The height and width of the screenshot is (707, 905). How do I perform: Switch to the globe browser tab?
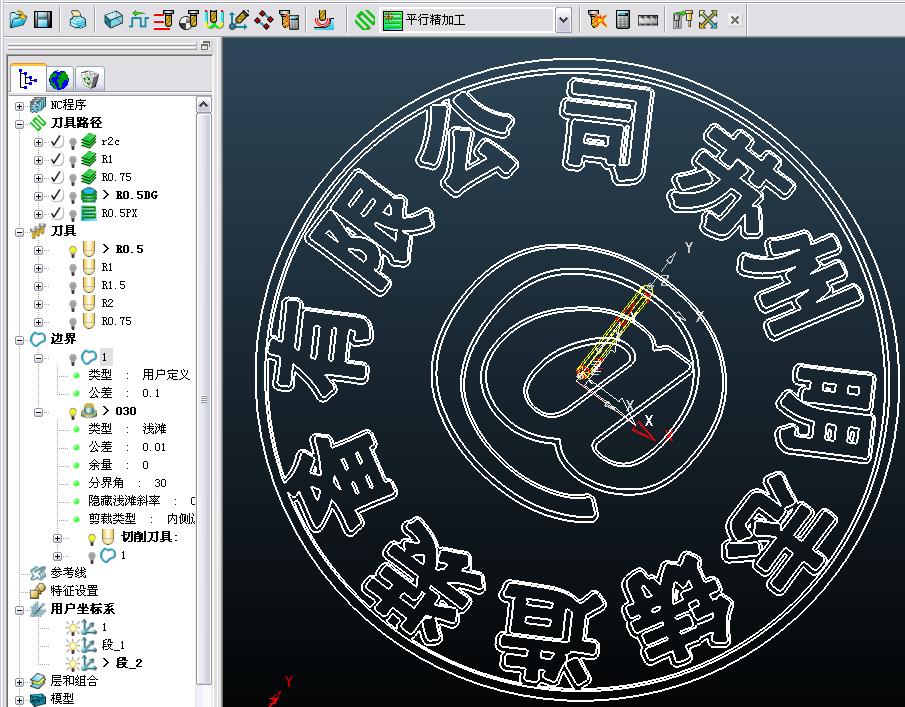[59, 79]
